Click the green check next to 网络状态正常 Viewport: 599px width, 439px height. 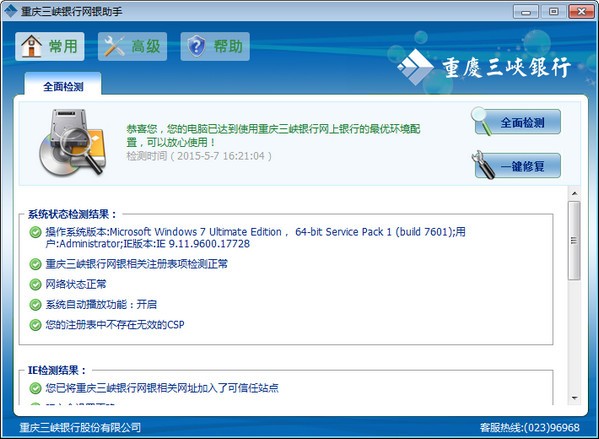36,284
